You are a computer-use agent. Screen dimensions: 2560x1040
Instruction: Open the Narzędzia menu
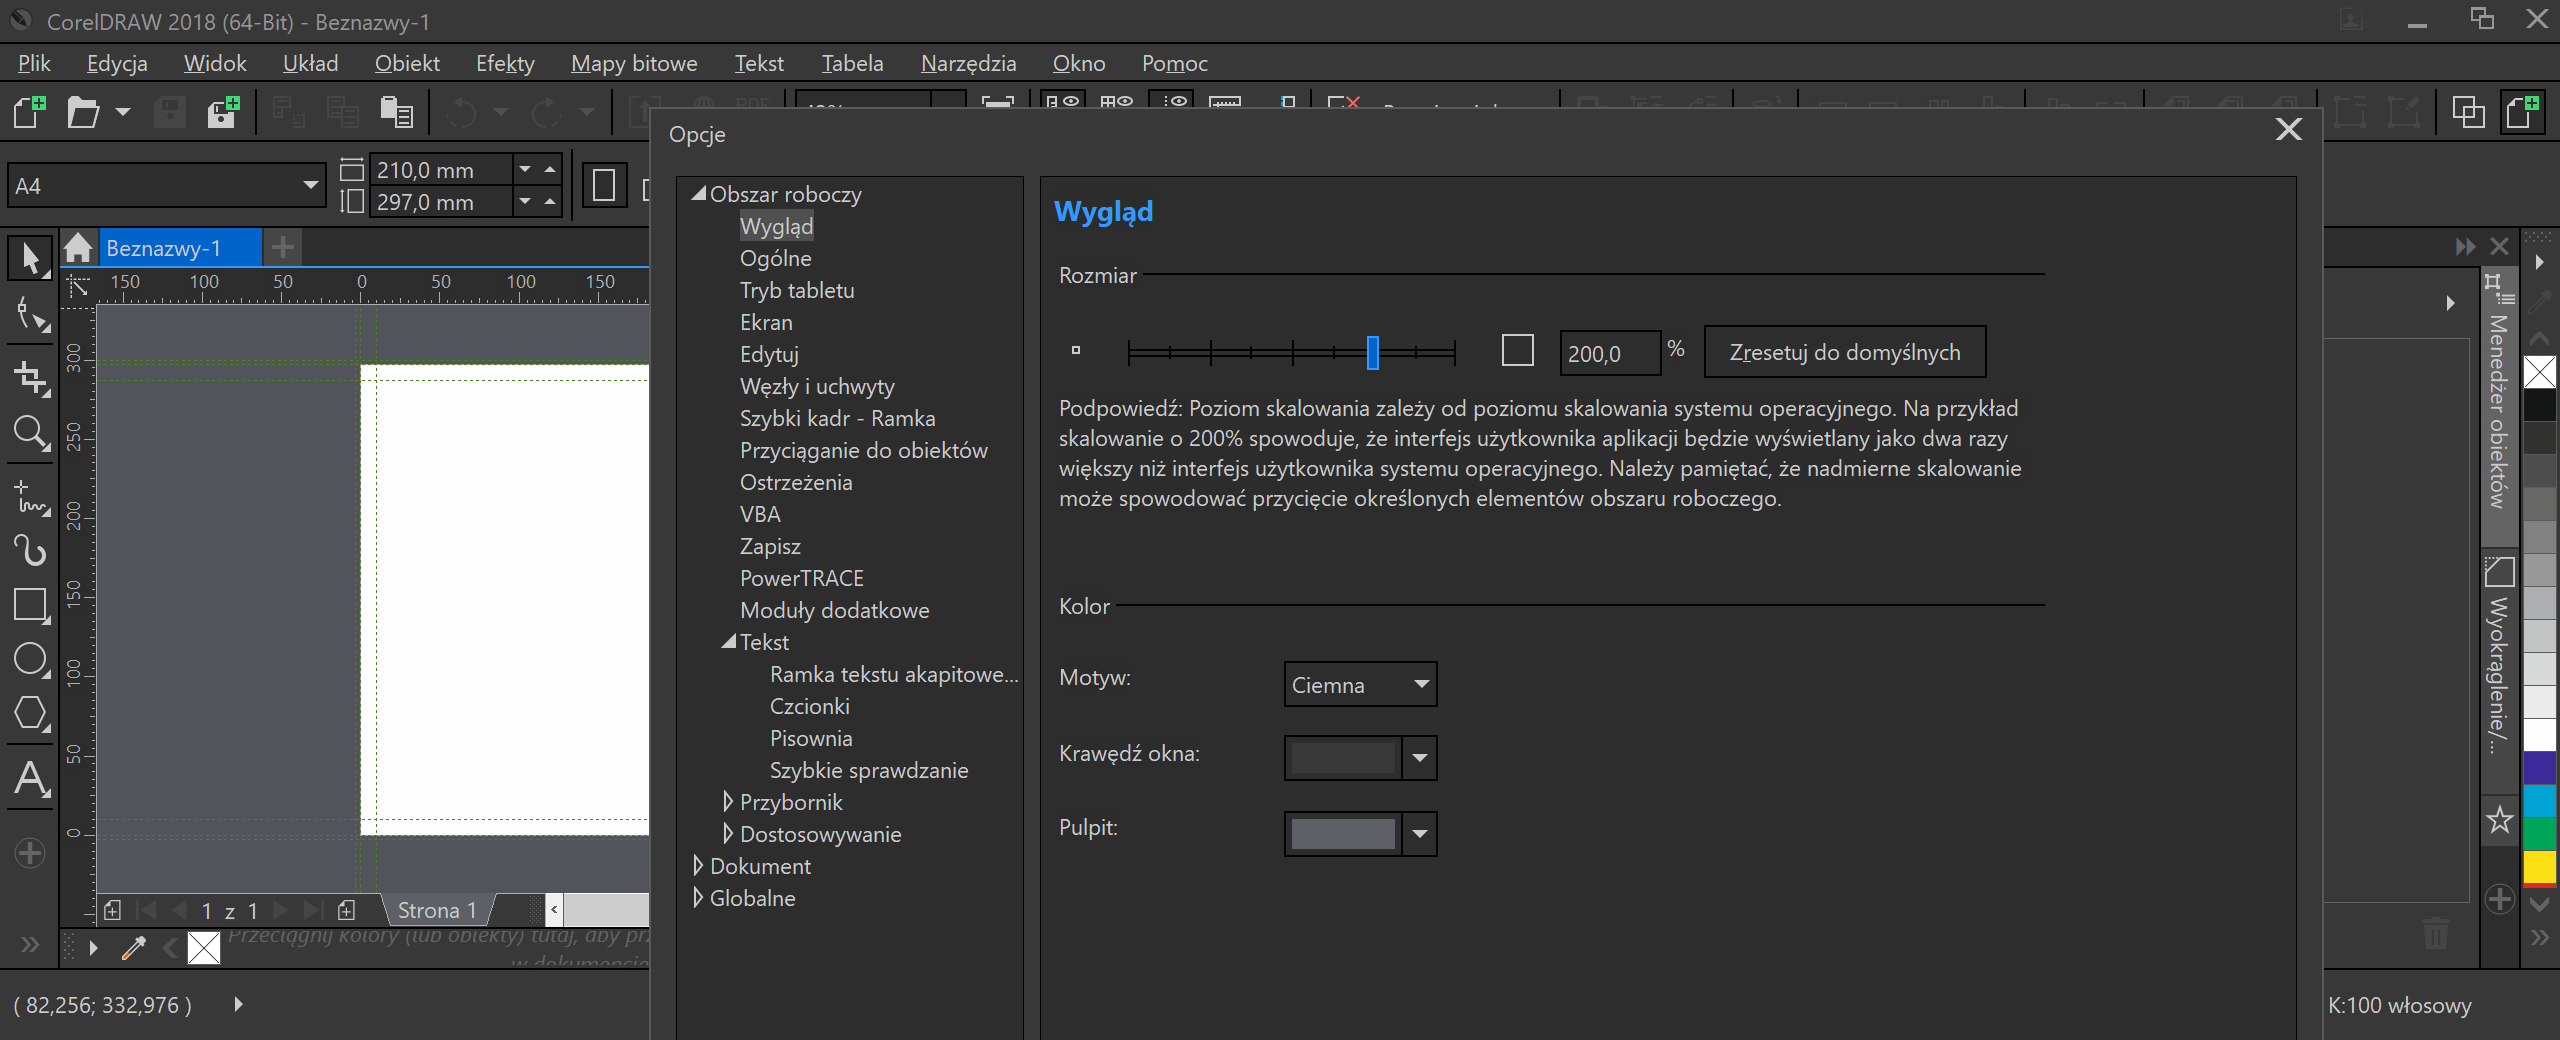point(968,64)
